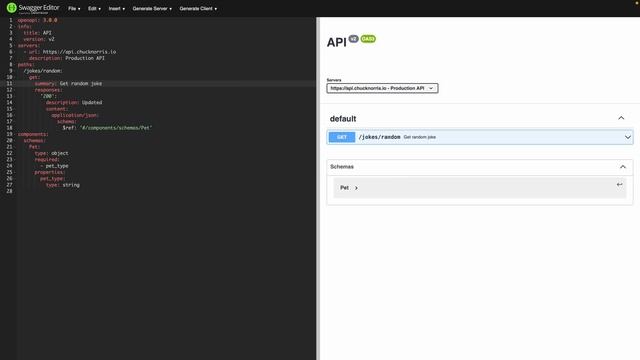Click 'application/json:' line in editor
Screen dimensions: 640x360
pos(75,116)
